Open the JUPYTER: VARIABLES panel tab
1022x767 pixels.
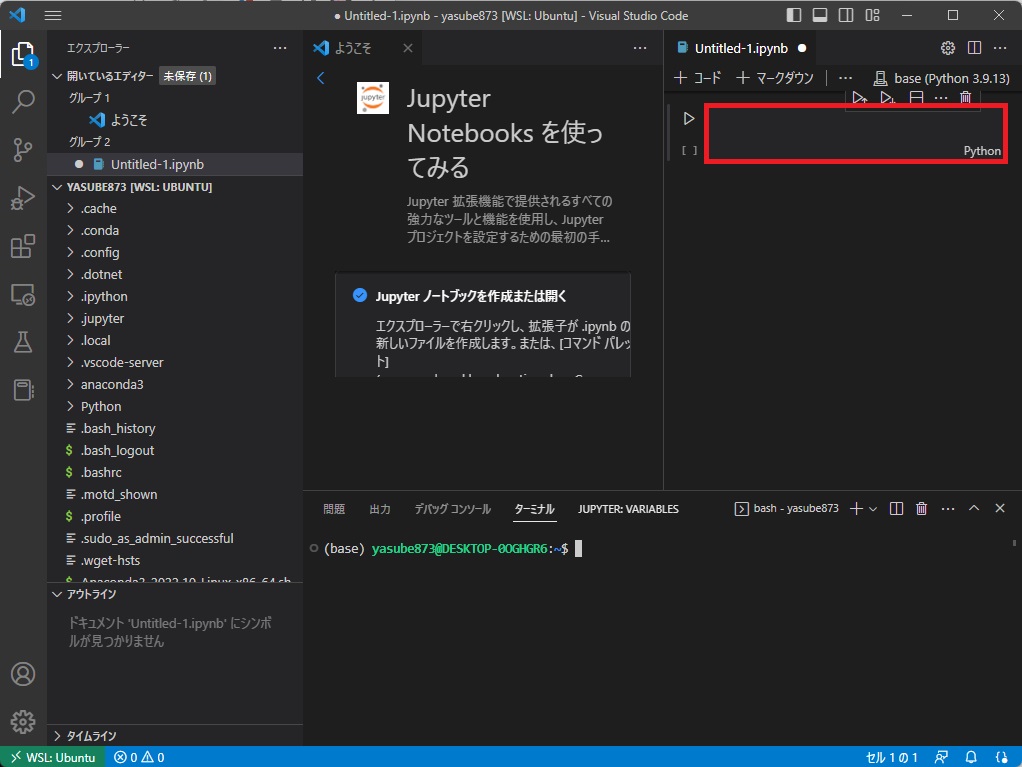click(x=628, y=509)
